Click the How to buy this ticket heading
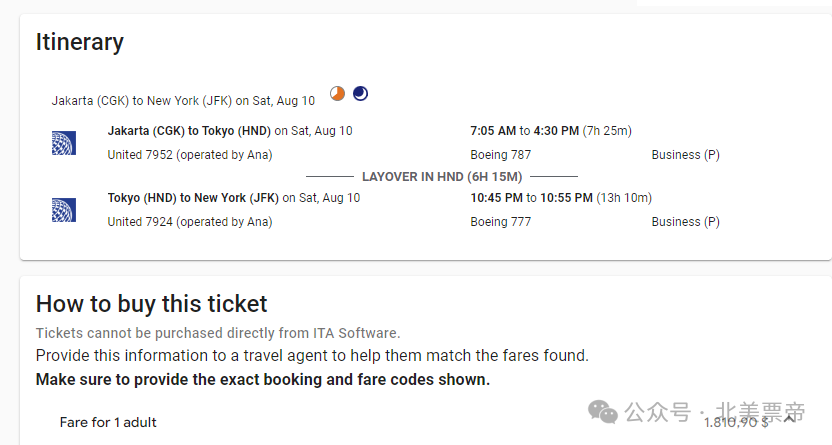This screenshot has height=445, width=832. [151, 304]
